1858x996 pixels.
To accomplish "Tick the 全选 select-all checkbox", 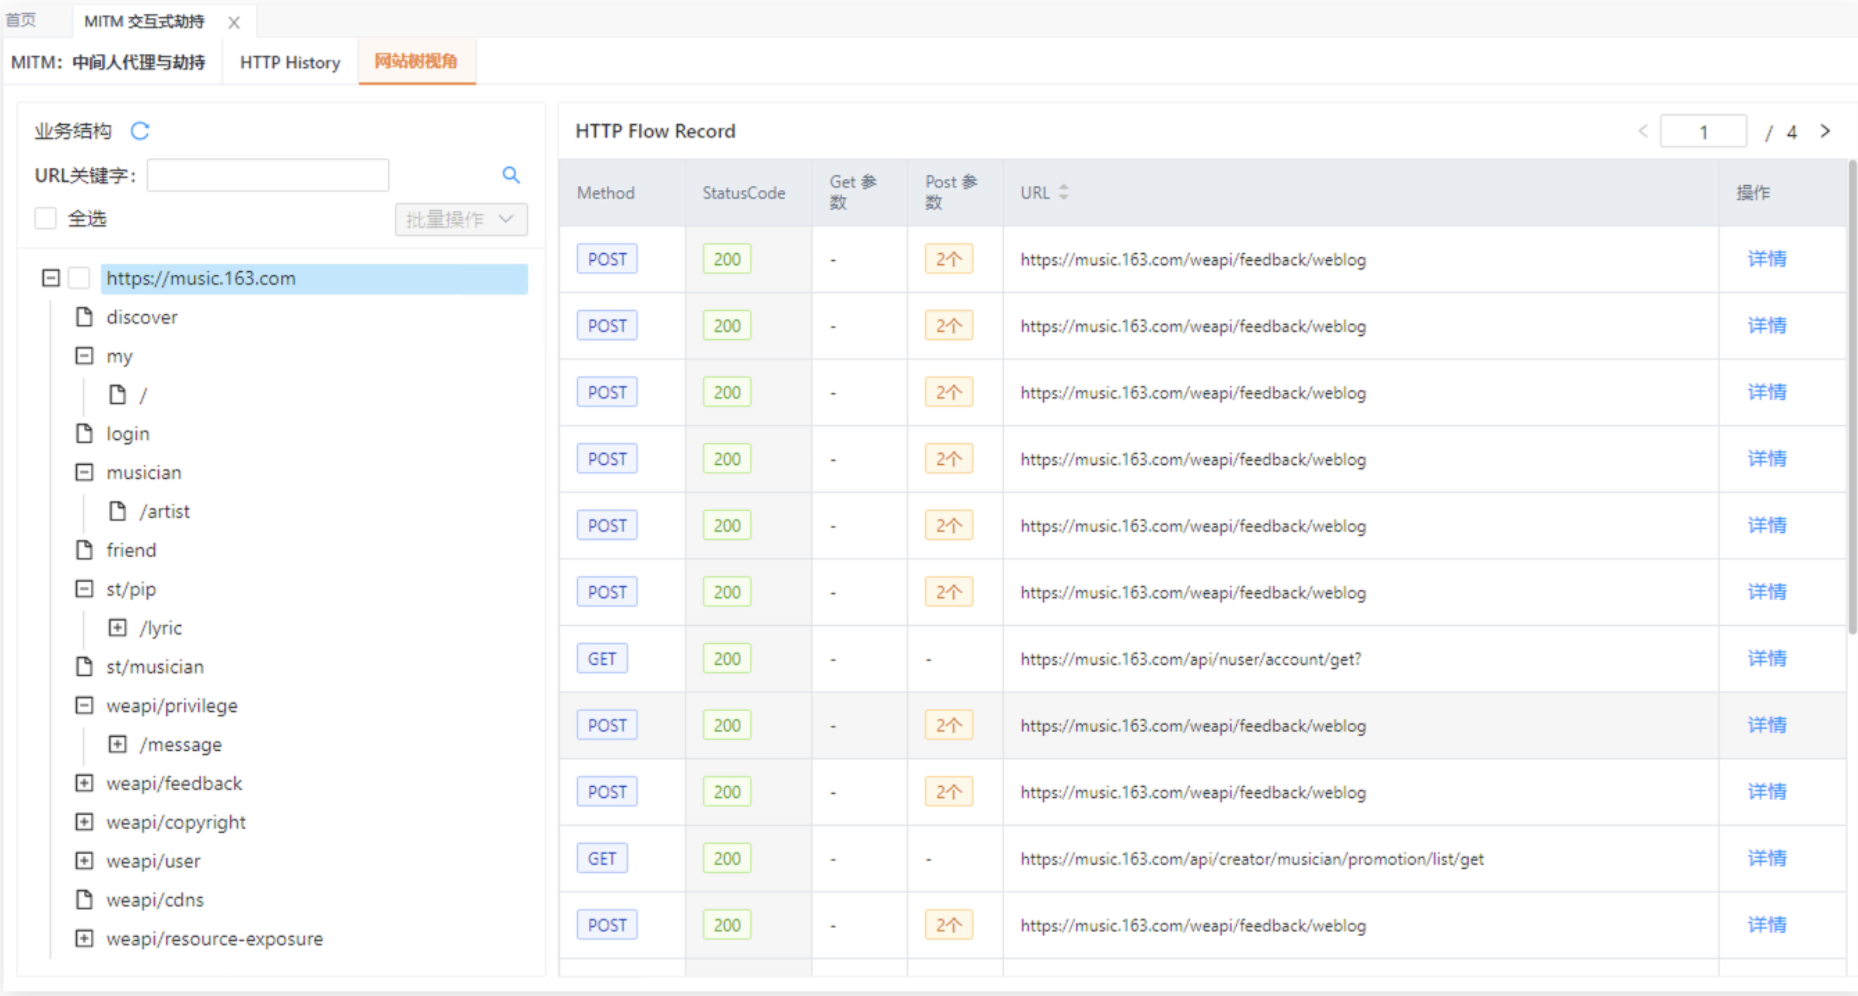I will pyautogui.click(x=46, y=218).
